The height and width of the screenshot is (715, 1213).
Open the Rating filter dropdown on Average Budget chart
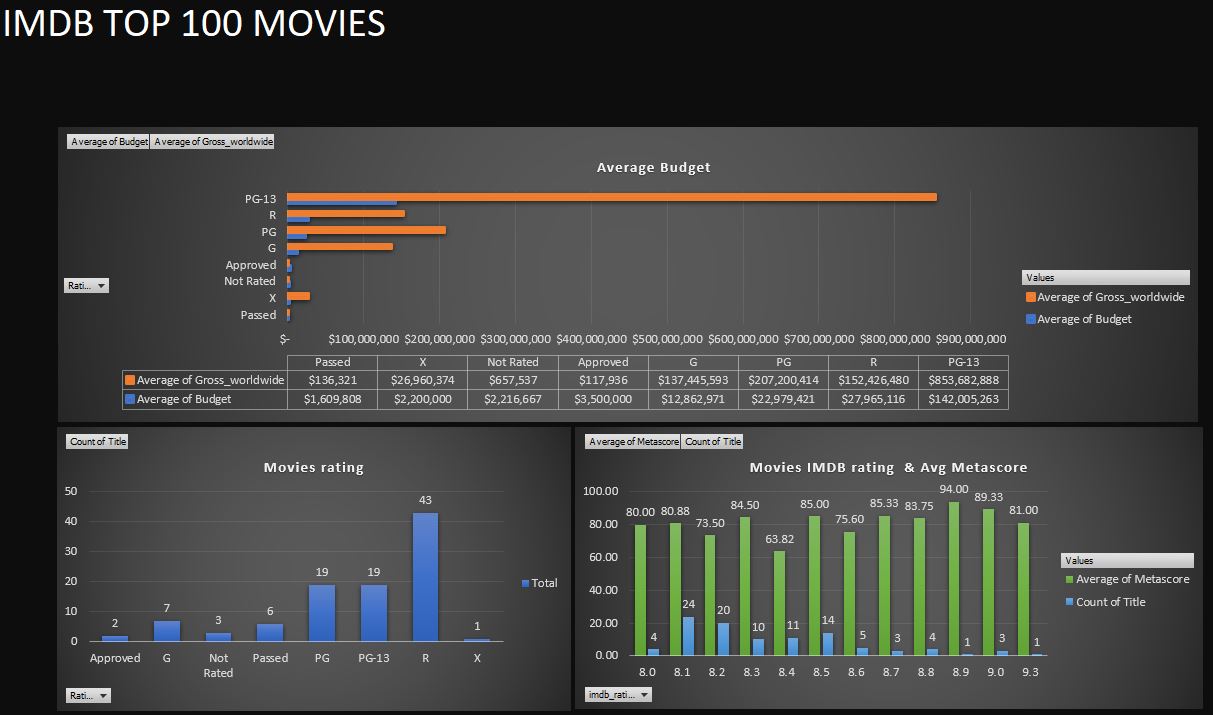(x=86, y=285)
